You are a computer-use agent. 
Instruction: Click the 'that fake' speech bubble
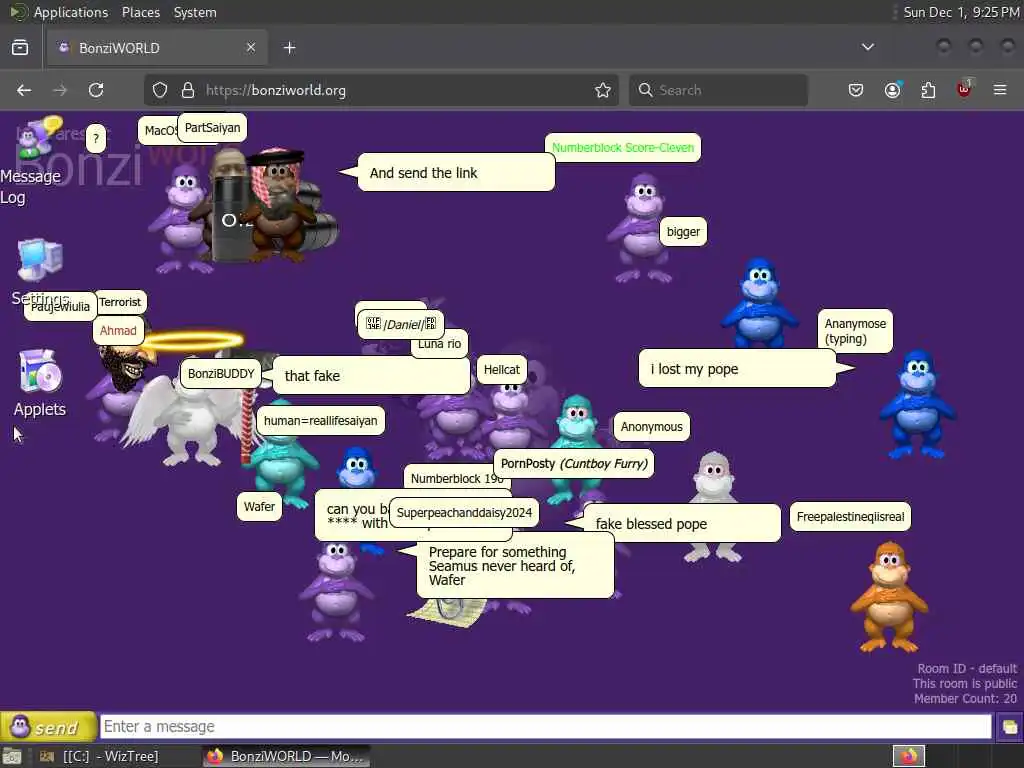click(370, 376)
